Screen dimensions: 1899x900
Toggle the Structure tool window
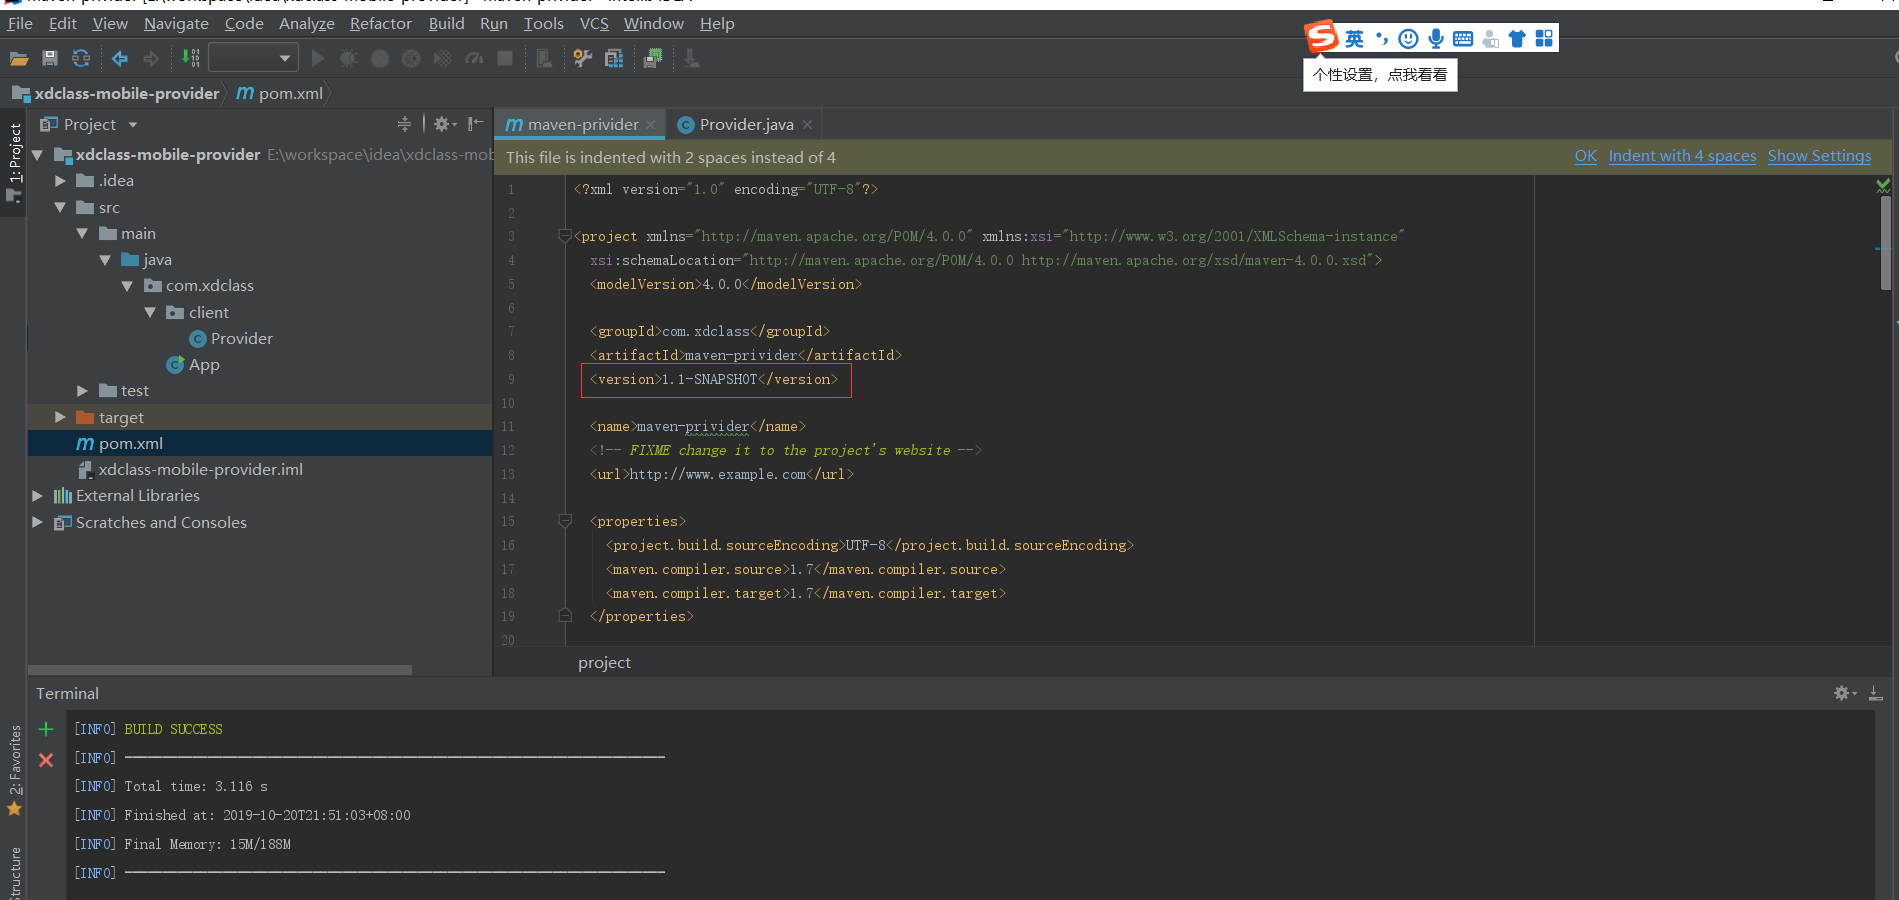[x=14, y=872]
